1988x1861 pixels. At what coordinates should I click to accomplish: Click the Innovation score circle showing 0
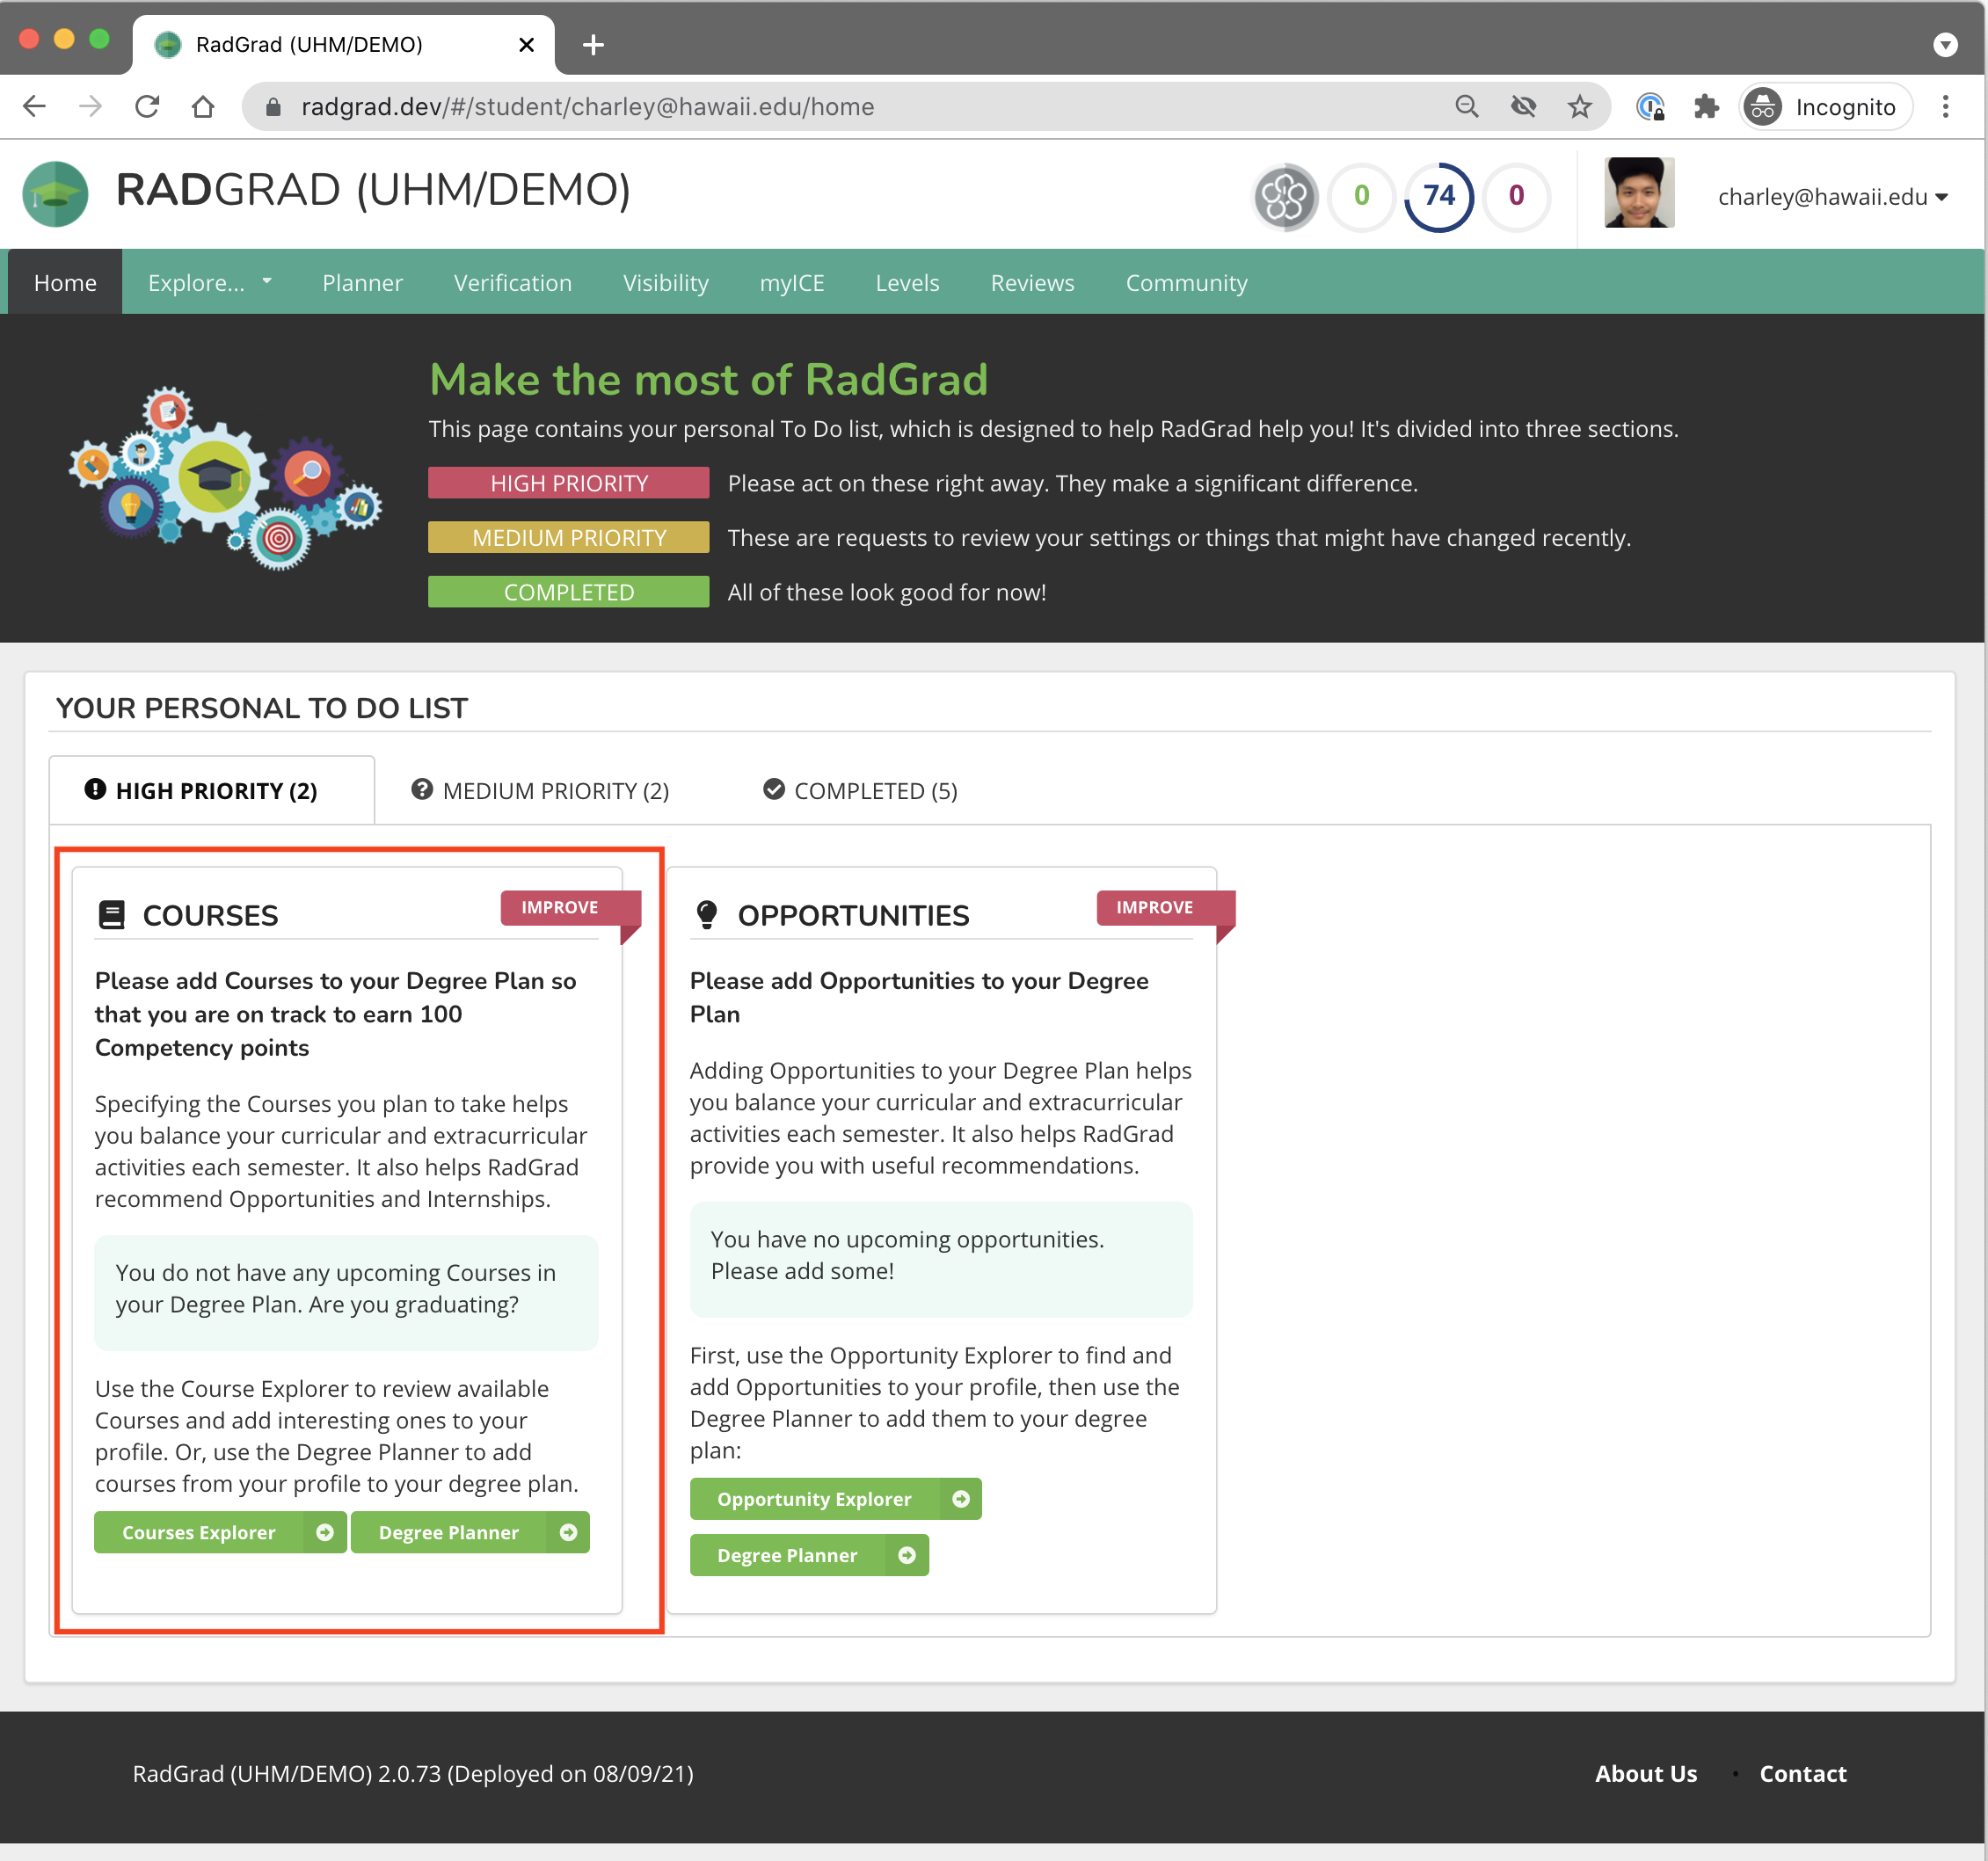[1361, 196]
